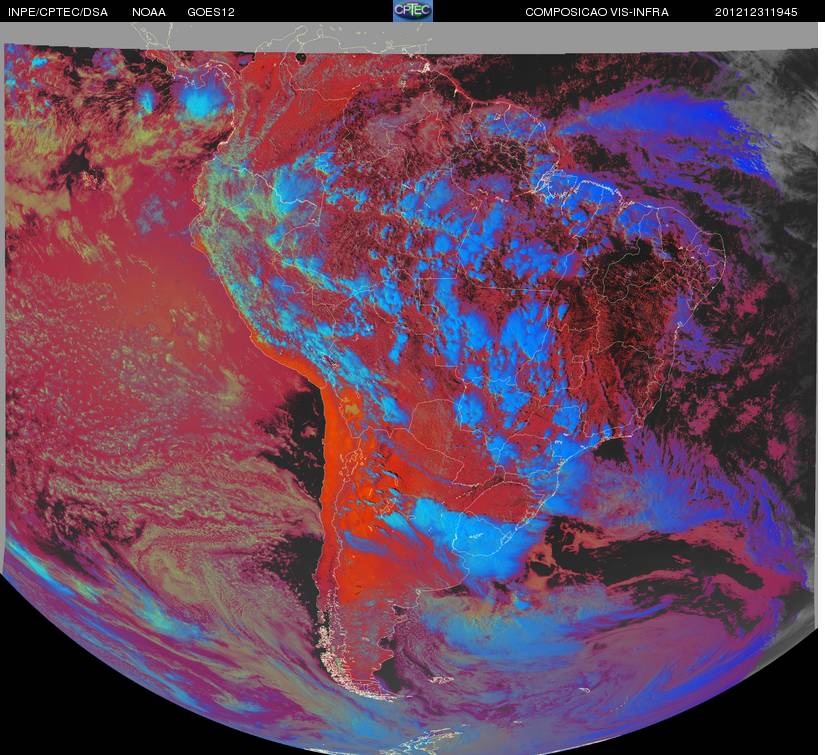Screen dimensions: 825x755
Task: Click the GOES12 satellite label
Action: coord(211,12)
